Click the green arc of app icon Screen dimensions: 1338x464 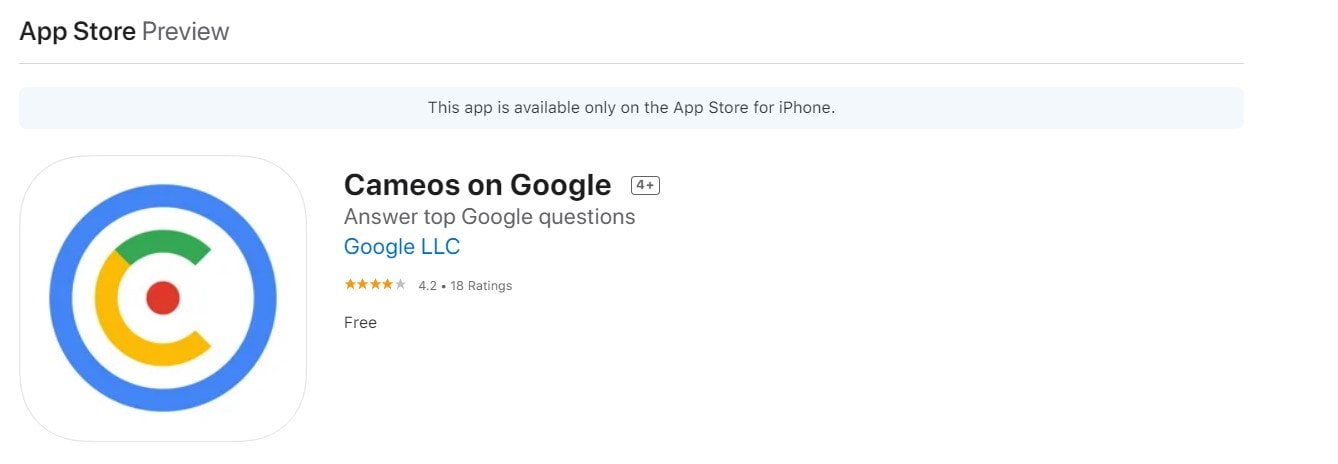coord(162,246)
